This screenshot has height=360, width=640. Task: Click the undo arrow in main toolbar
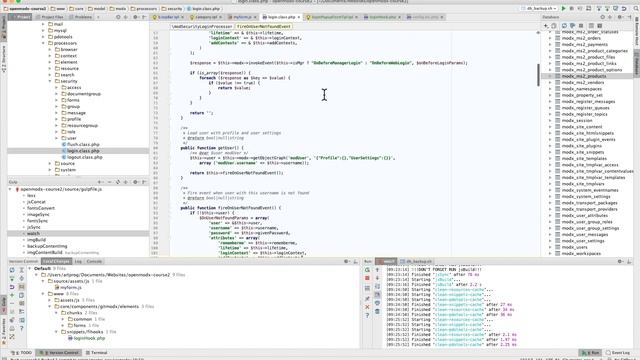click(x=624, y=8)
